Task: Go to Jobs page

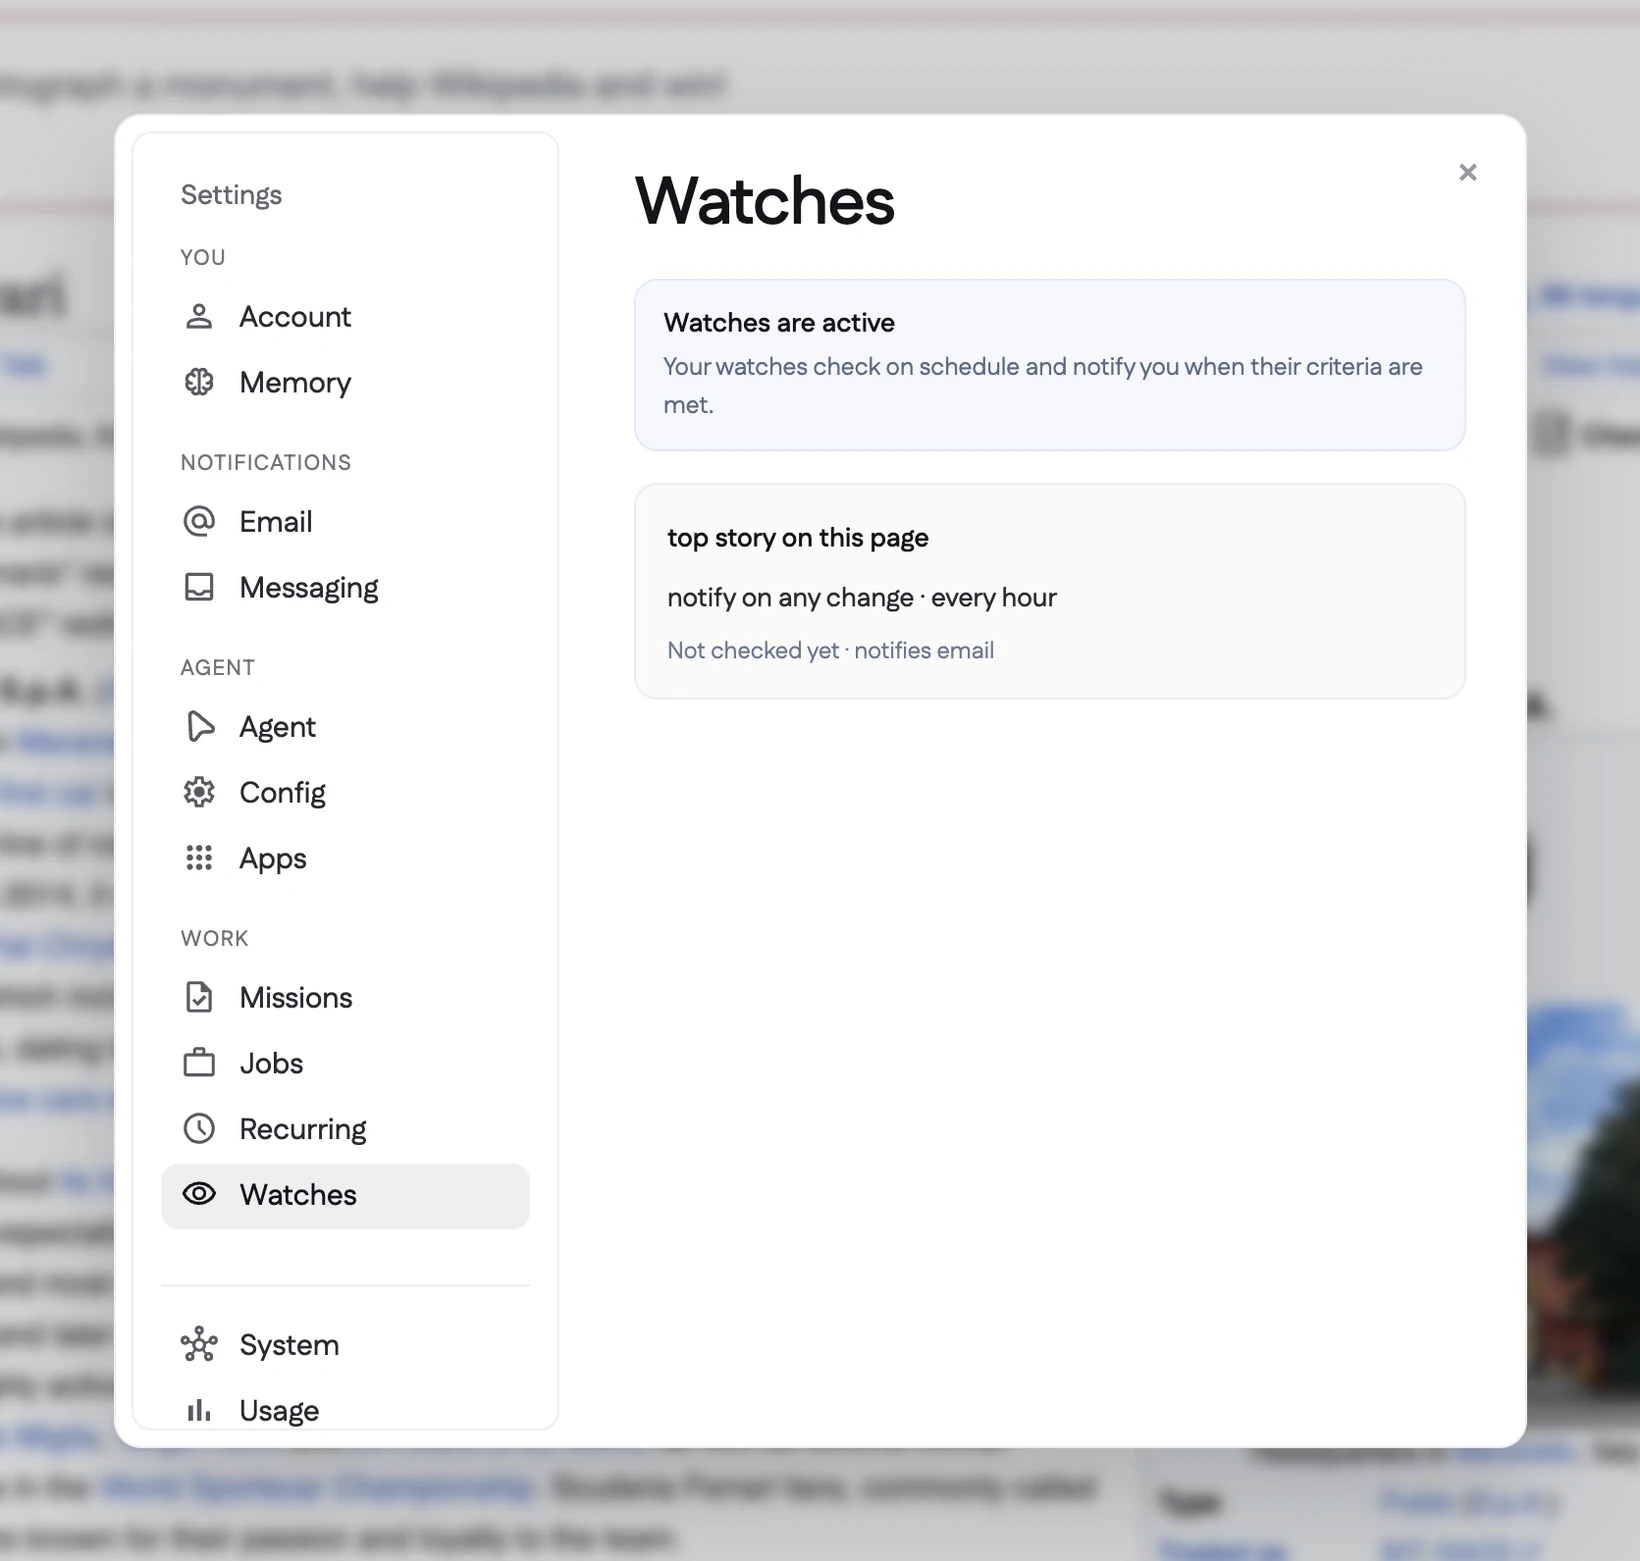Action: click(345, 1064)
